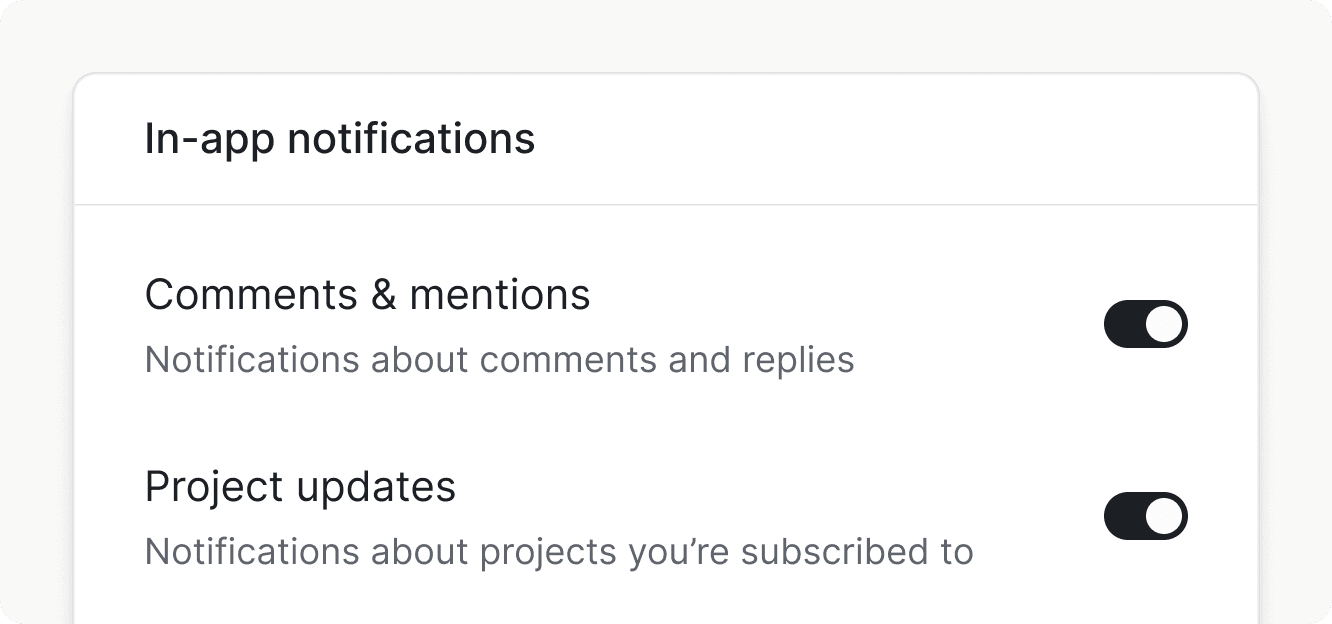The width and height of the screenshot is (1332, 624).
Task: Click the dark track of the bottom switch
Action: [1125, 516]
